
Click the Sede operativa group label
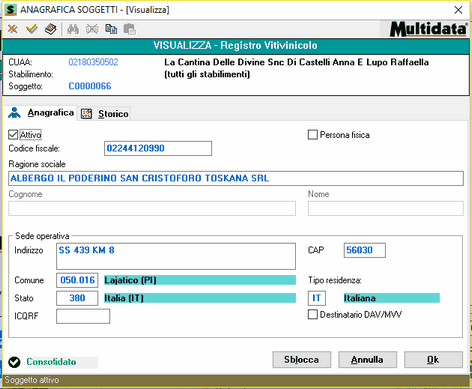pos(42,236)
